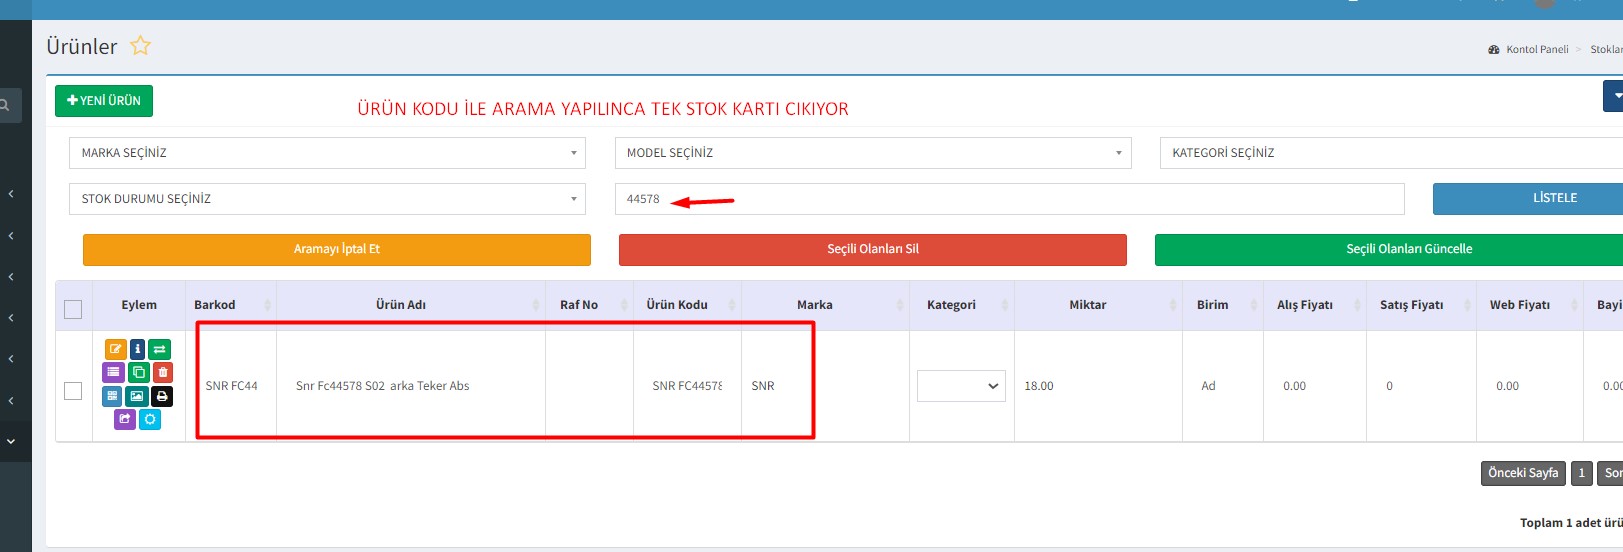Viewport: 1623px width, 552px height.
Task: Tick the select-all checkbox in table header
Action: (73, 309)
